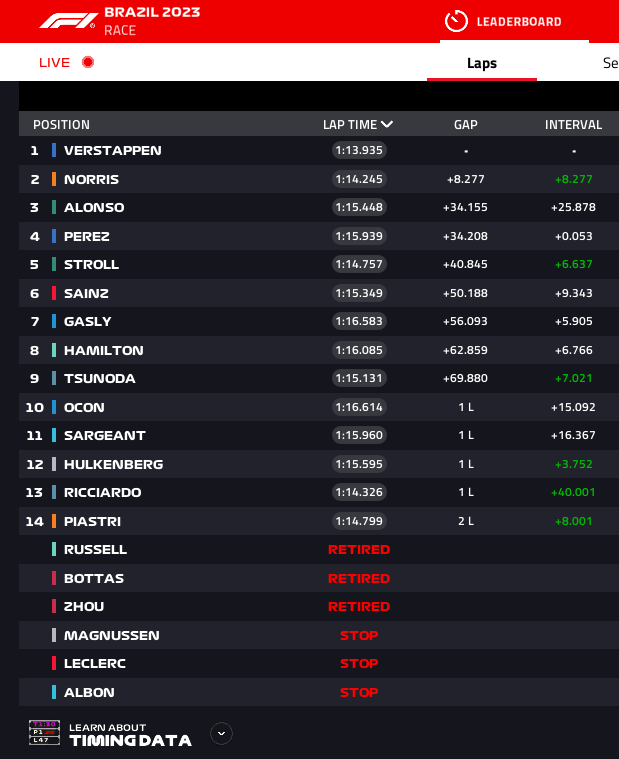The image size is (619, 759).
Task: Click the LIVE label
Action: click(x=54, y=62)
